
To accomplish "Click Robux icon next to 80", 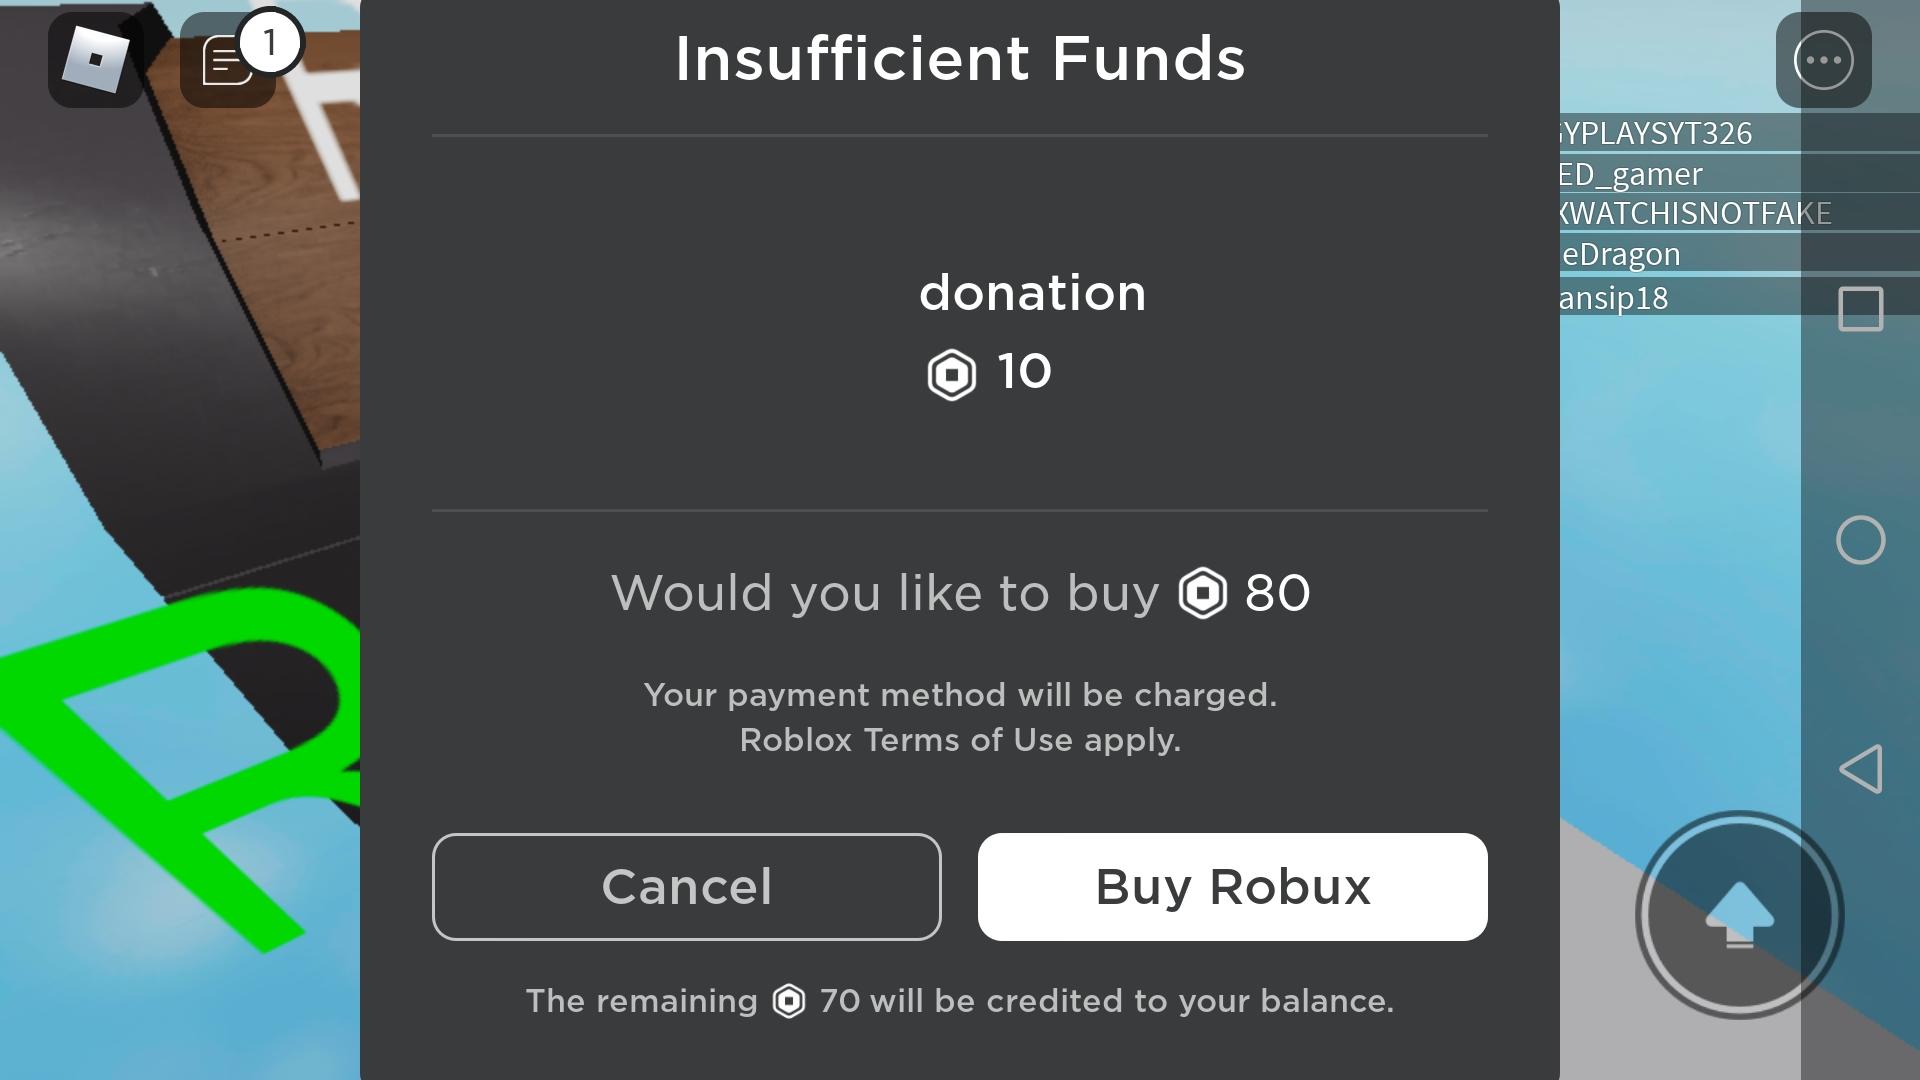I will click(x=1202, y=593).
